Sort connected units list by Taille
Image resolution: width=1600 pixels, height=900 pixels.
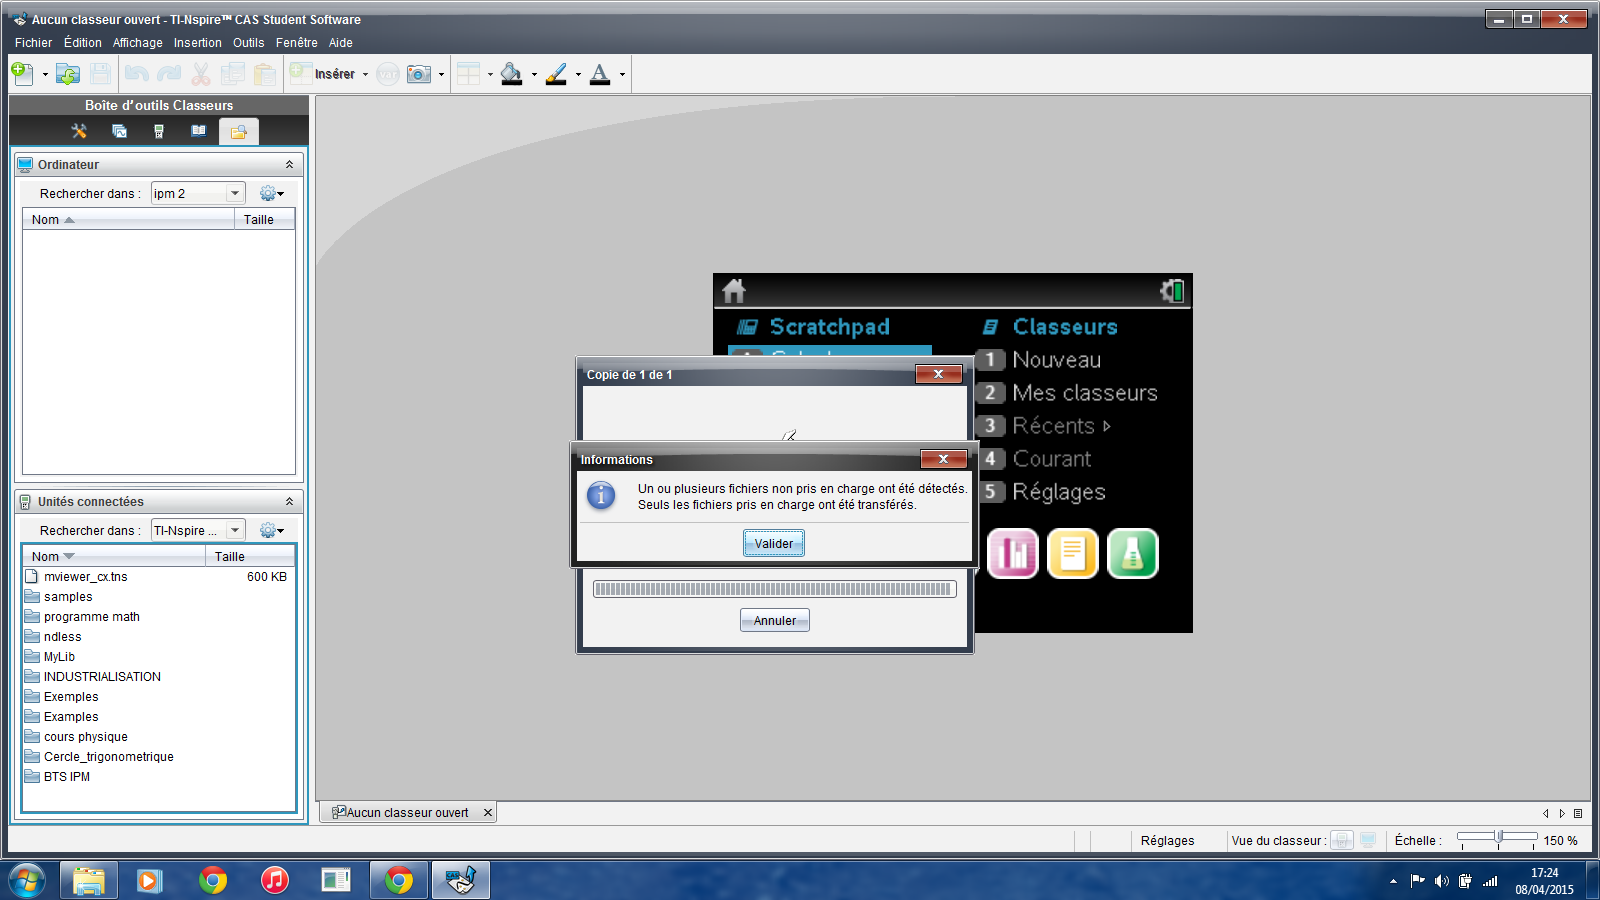[250, 557]
